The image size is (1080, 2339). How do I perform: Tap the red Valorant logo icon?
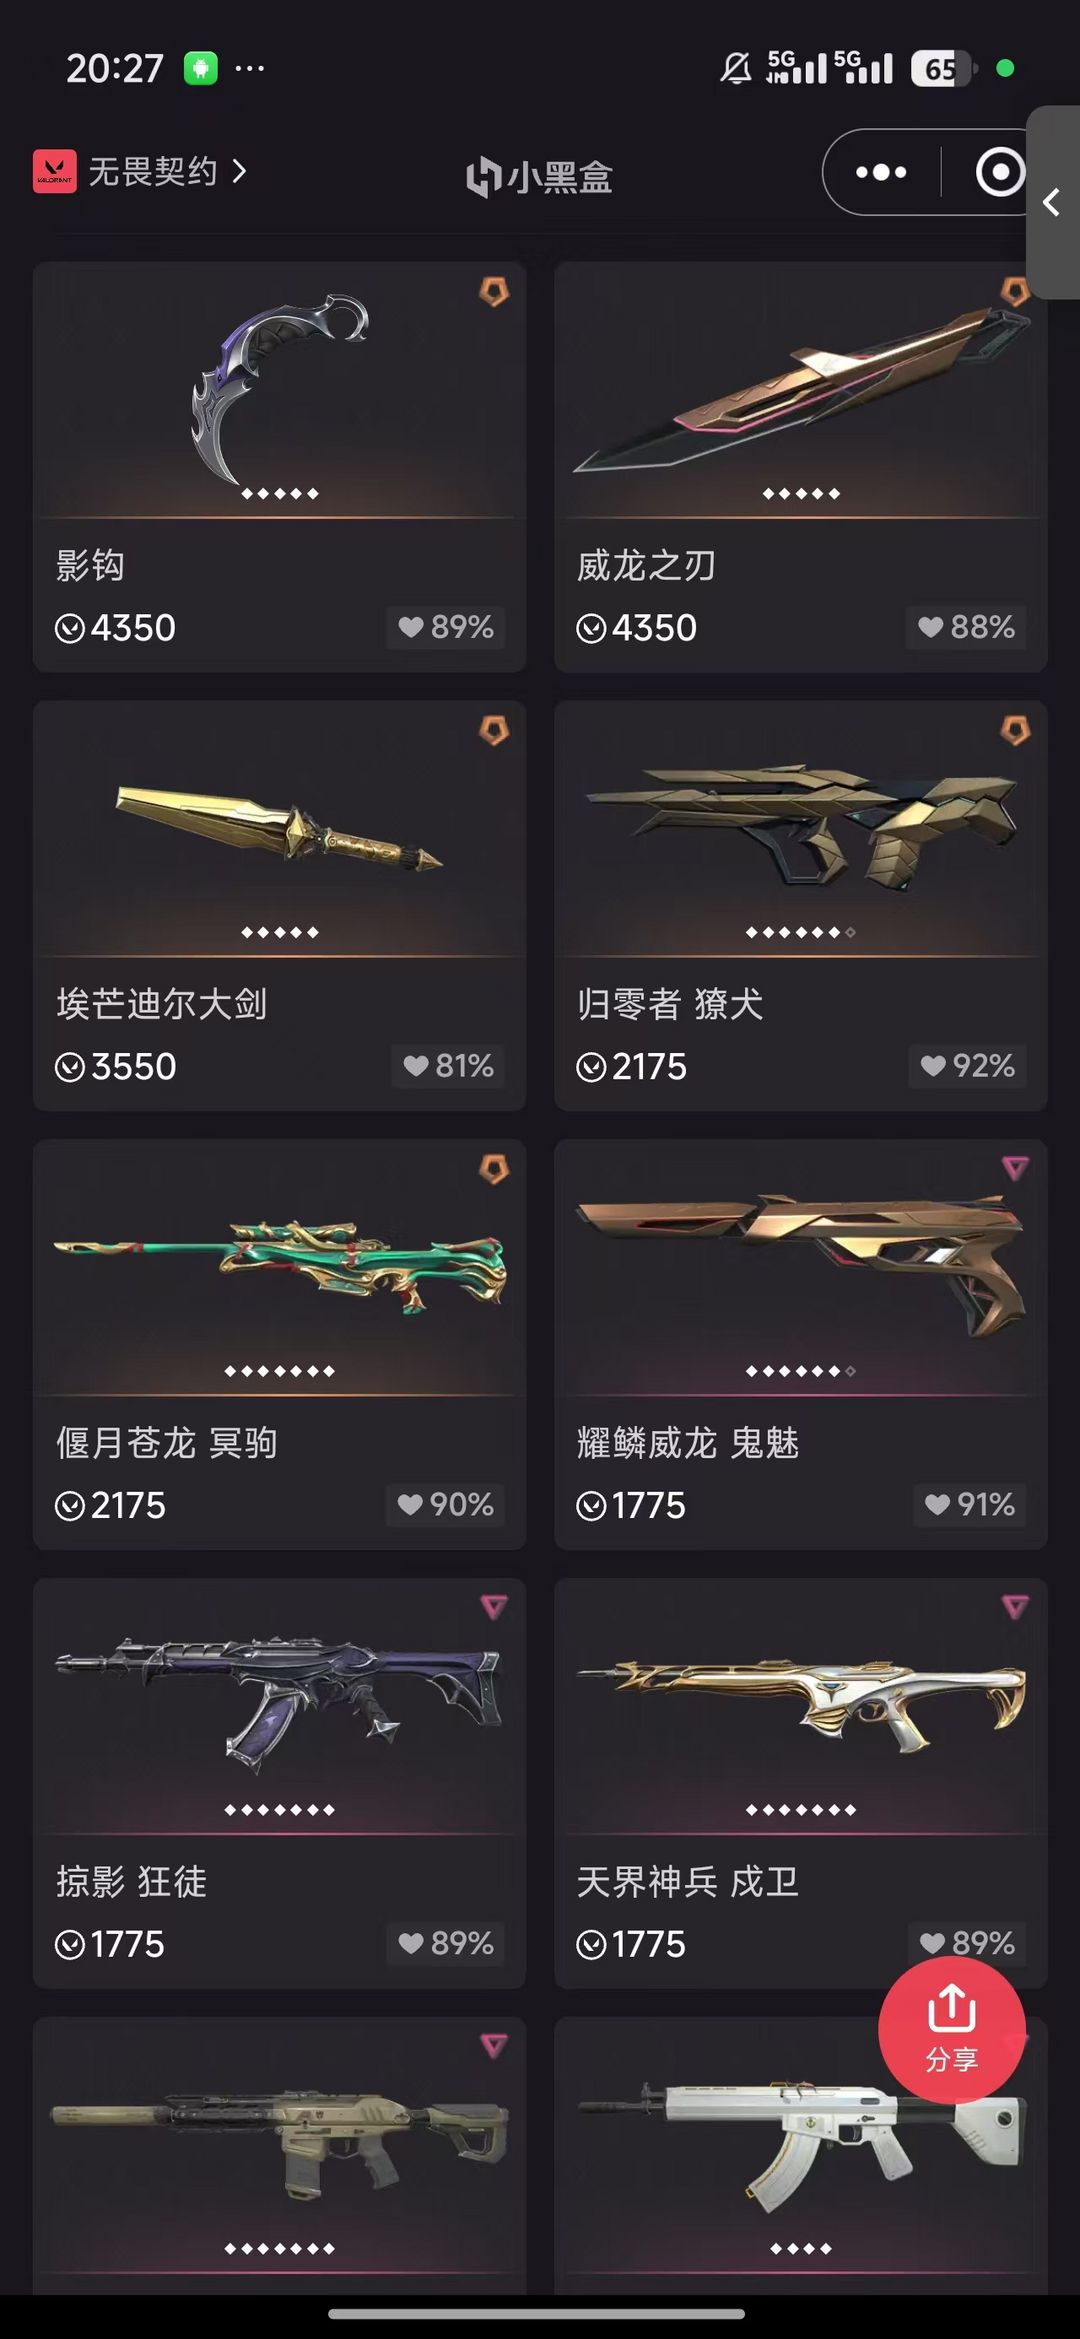click(55, 171)
